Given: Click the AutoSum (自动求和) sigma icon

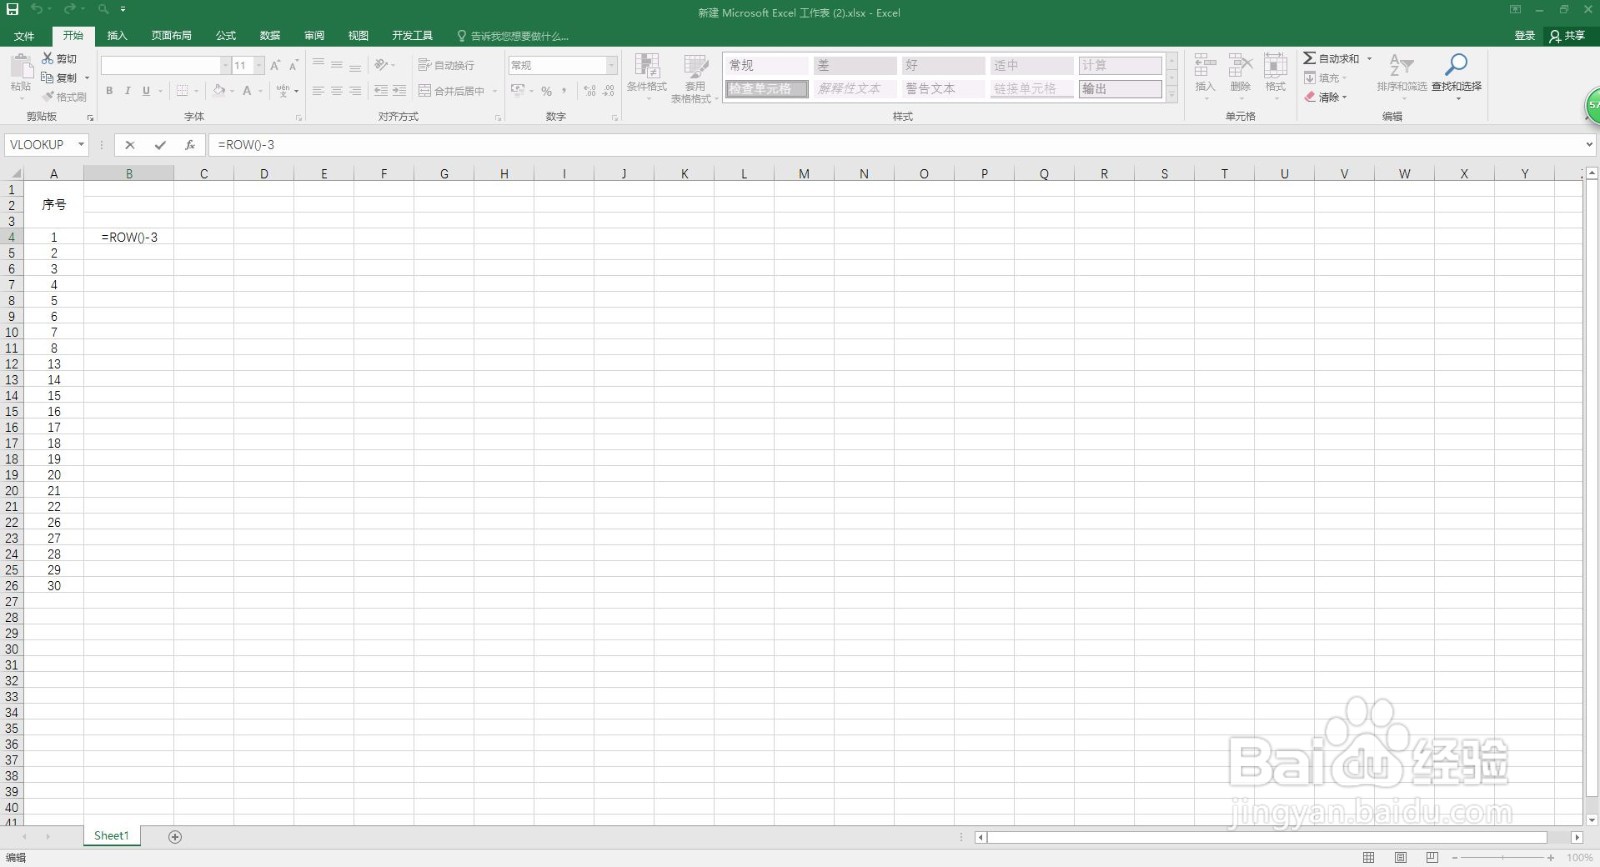Looking at the screenshot, I should pos(1309,58).
